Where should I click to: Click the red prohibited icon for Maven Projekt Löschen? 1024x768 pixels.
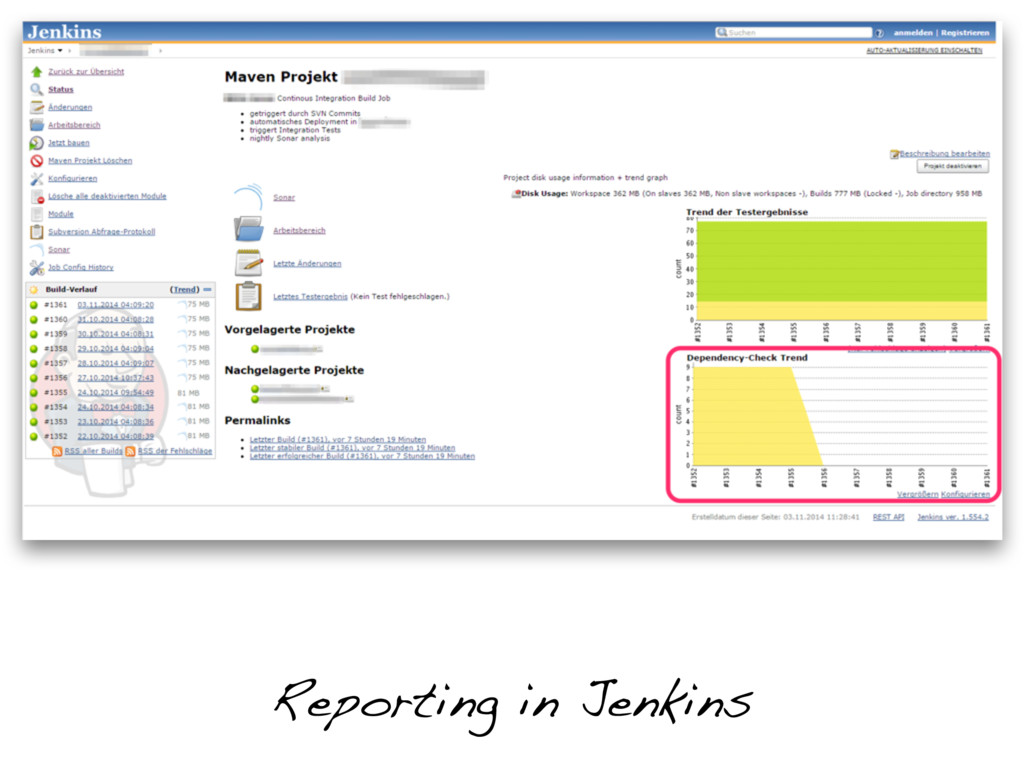click(37, 161)
